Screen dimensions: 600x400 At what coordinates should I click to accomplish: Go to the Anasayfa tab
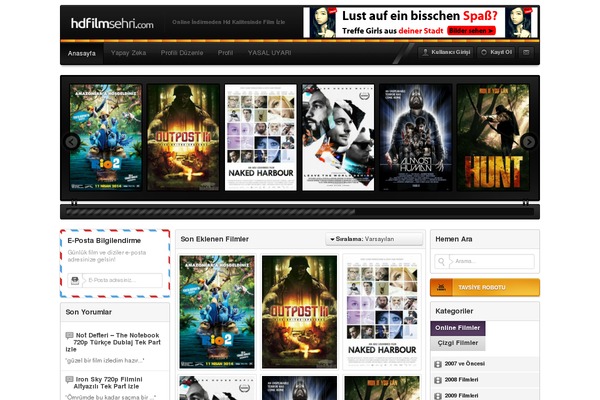(82, 53)
